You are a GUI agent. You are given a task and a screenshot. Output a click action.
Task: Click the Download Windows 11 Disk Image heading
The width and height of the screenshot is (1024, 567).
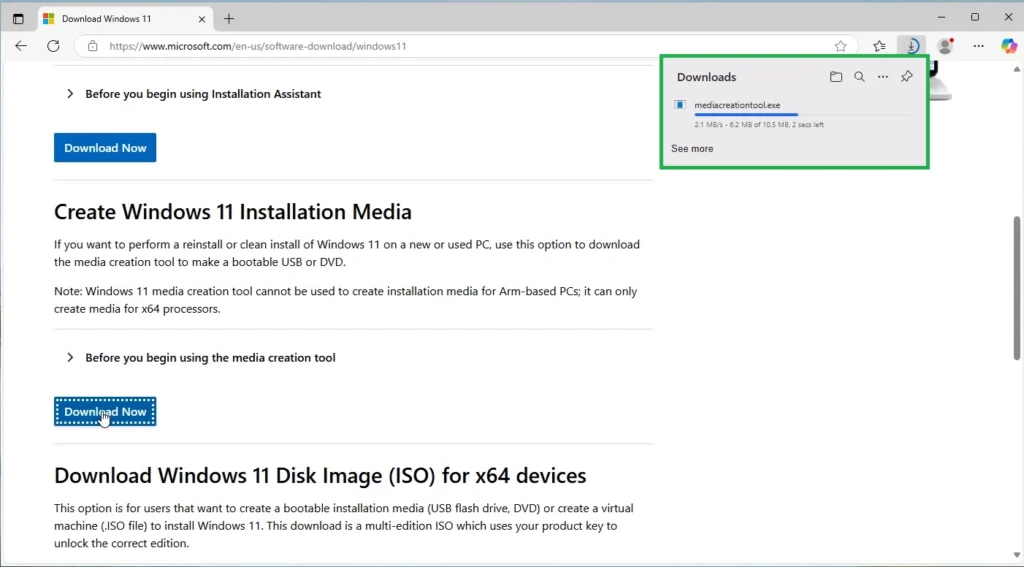pyautogui.click(x=320, y=476)
